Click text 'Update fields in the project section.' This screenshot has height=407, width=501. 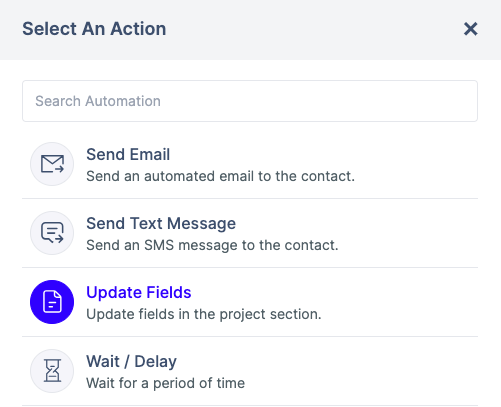click(204, 314)
